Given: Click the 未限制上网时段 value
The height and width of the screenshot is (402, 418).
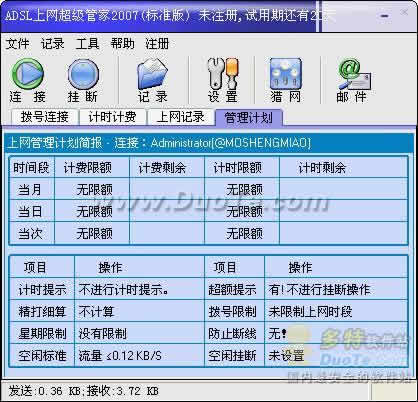Looking at the screenshot, I should pos(310,312).
